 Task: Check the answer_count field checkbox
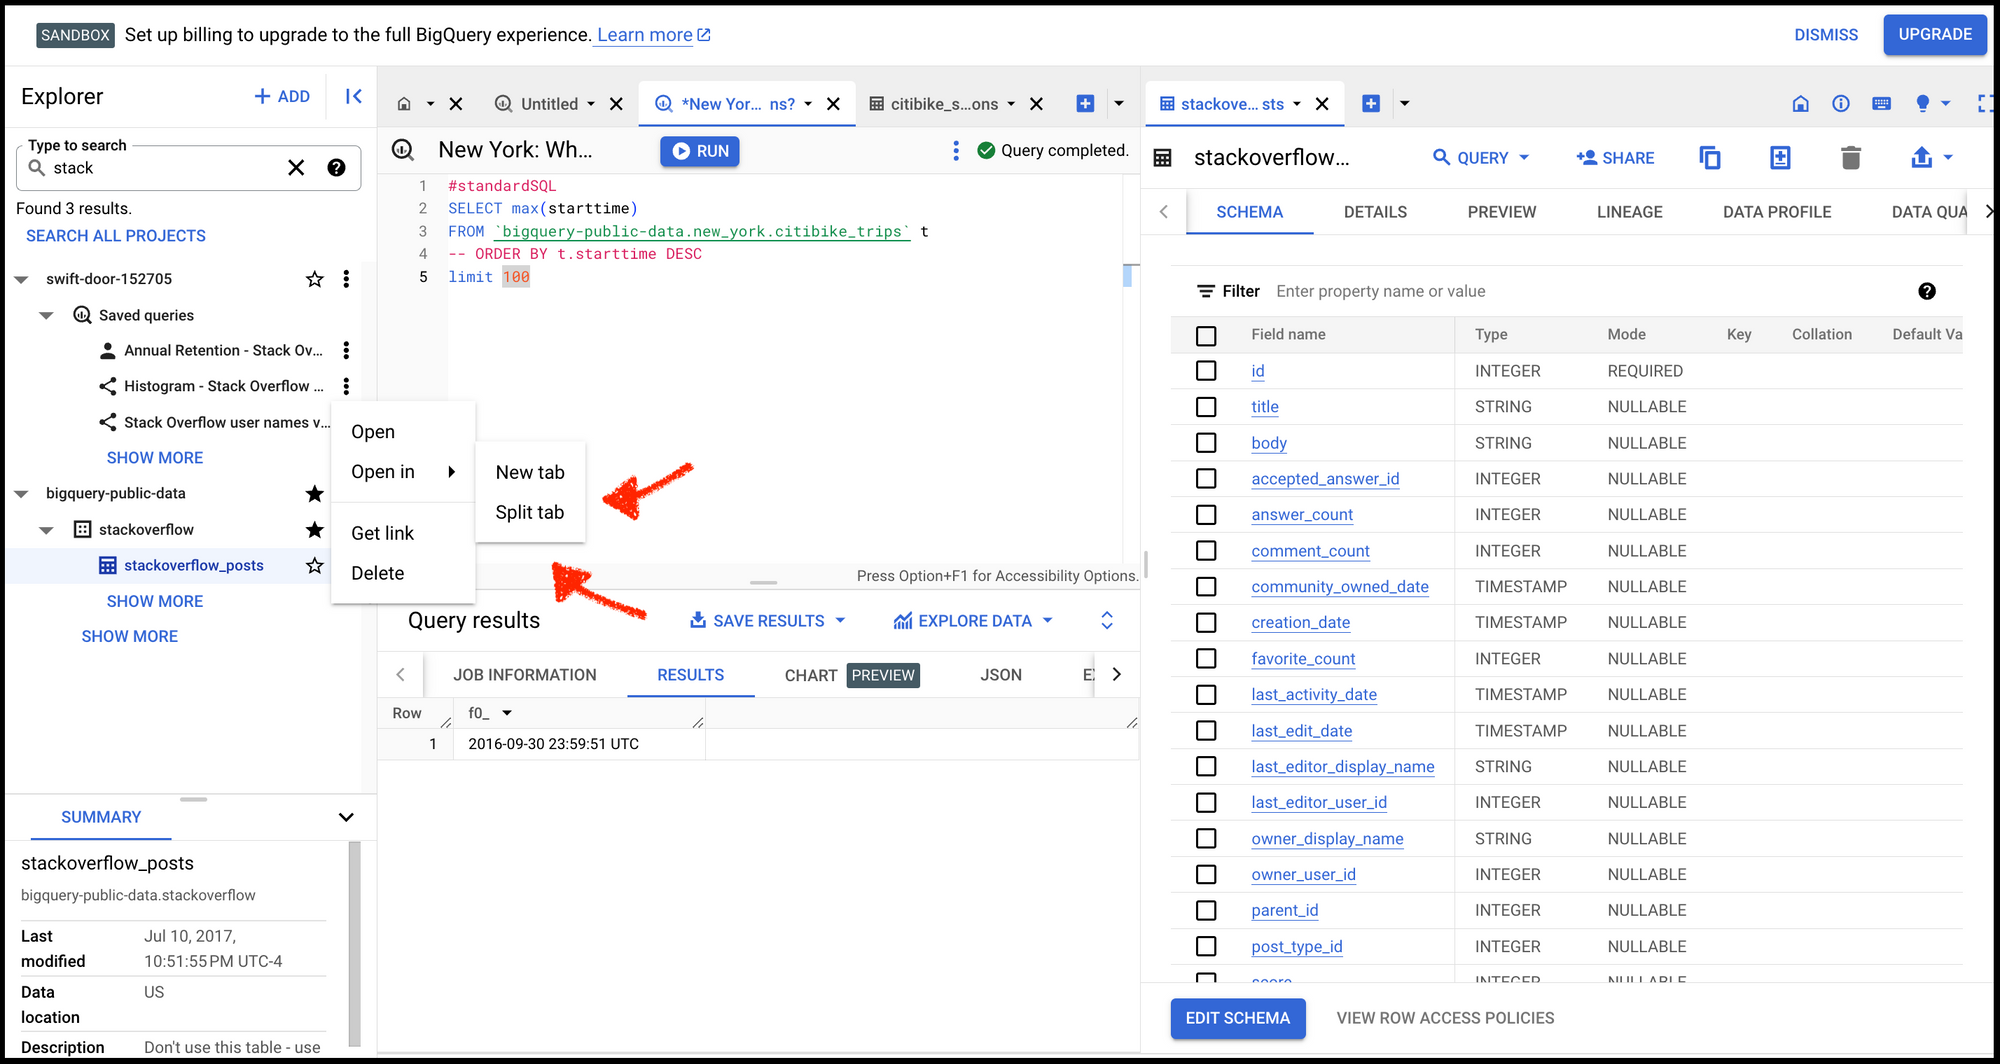point(1206,515)
